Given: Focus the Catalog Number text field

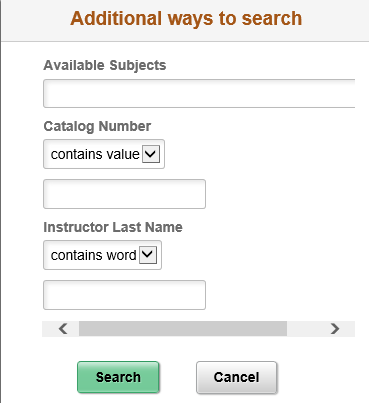Looking at the screenshot, I should (124, 194).
